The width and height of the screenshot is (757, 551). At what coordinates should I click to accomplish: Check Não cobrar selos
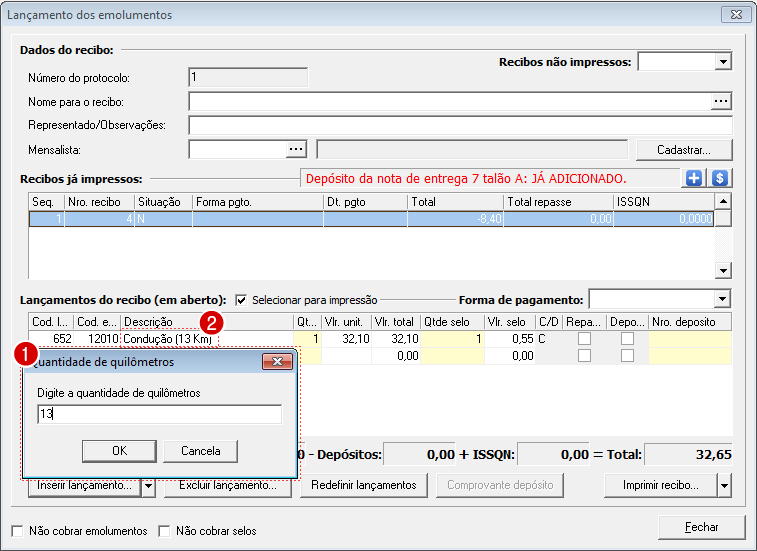click(165, 531)
